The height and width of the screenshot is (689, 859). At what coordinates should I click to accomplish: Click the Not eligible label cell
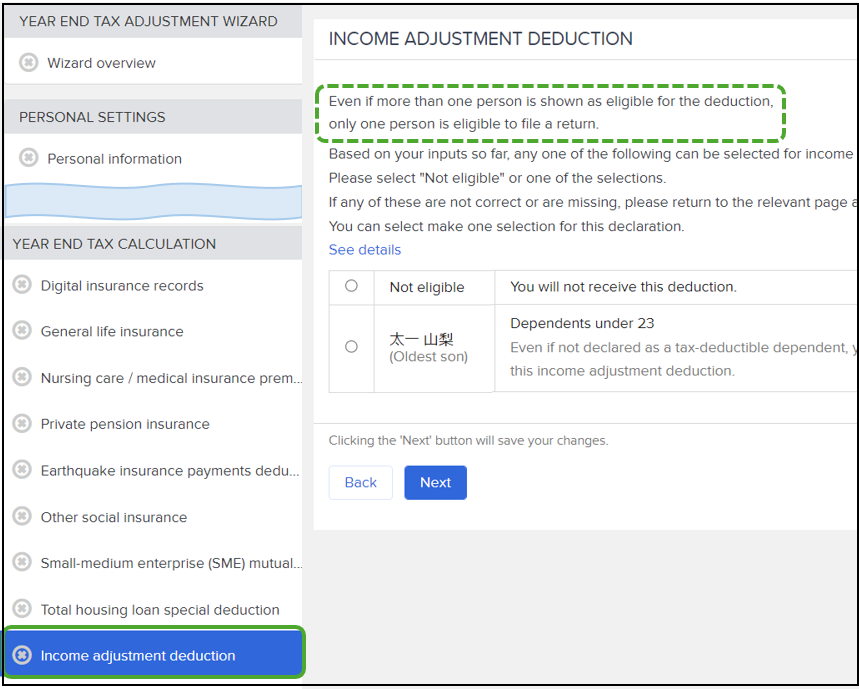434,287
